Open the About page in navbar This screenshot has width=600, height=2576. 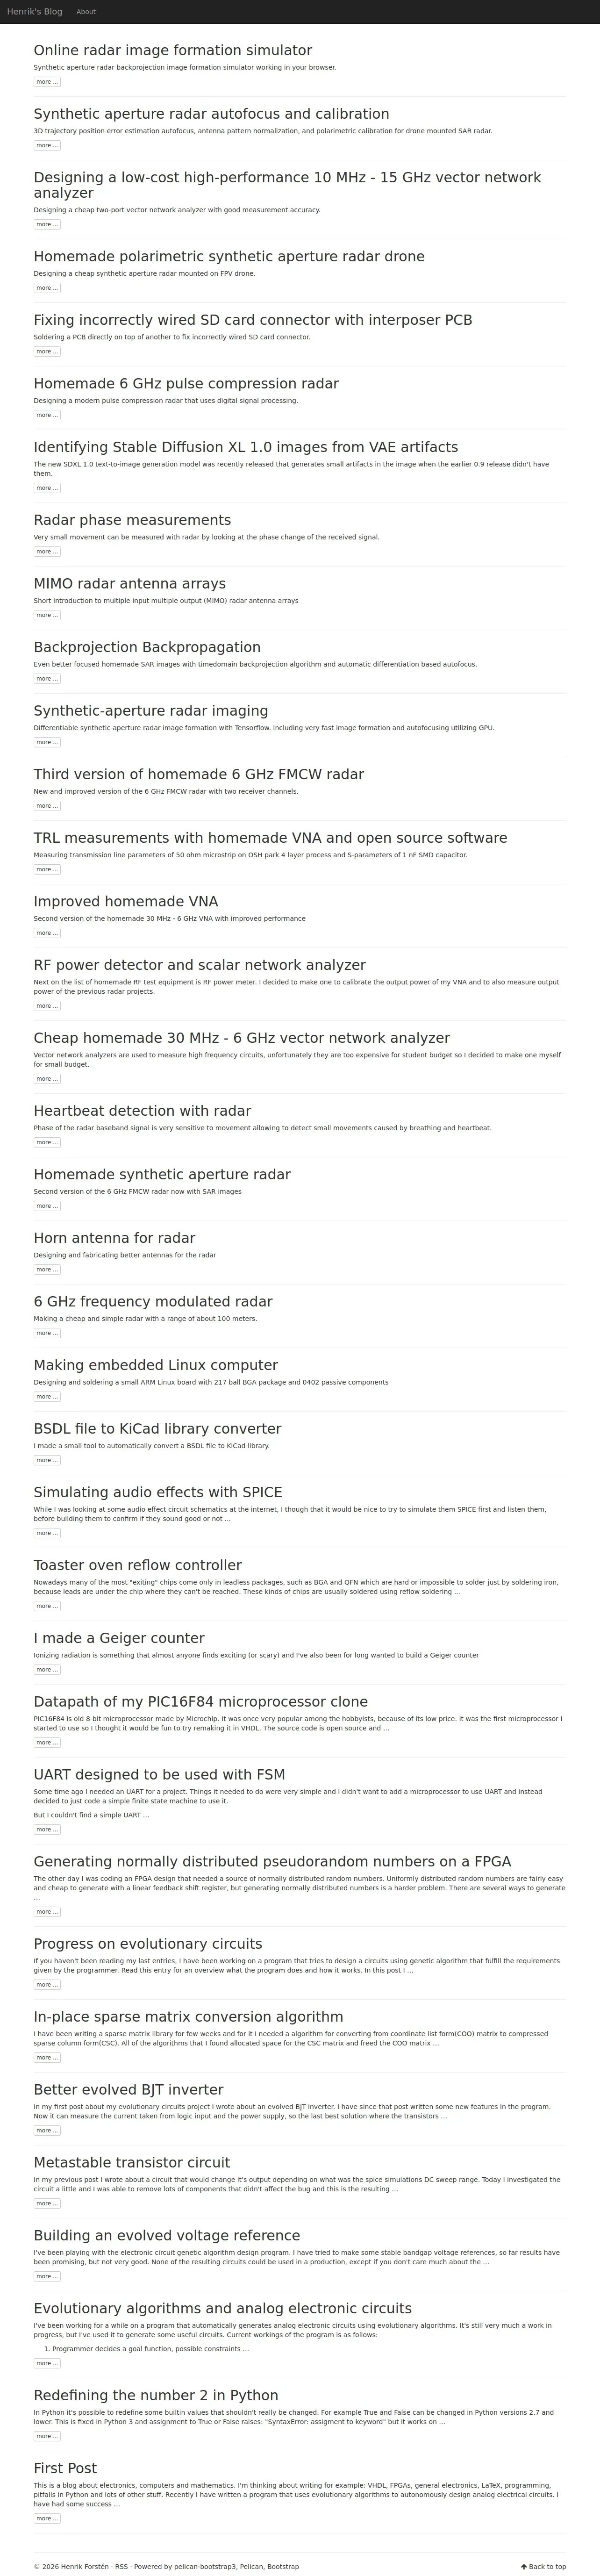pyautogui.click(x=86, y=12)
